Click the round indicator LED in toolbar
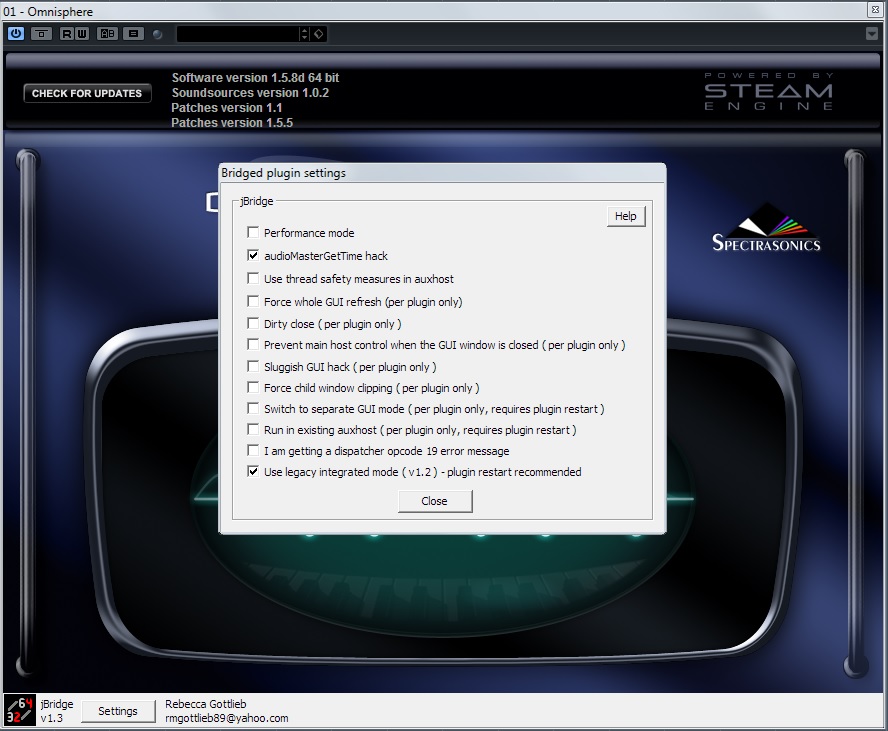The image size is (888, 731). pos(158,35)
